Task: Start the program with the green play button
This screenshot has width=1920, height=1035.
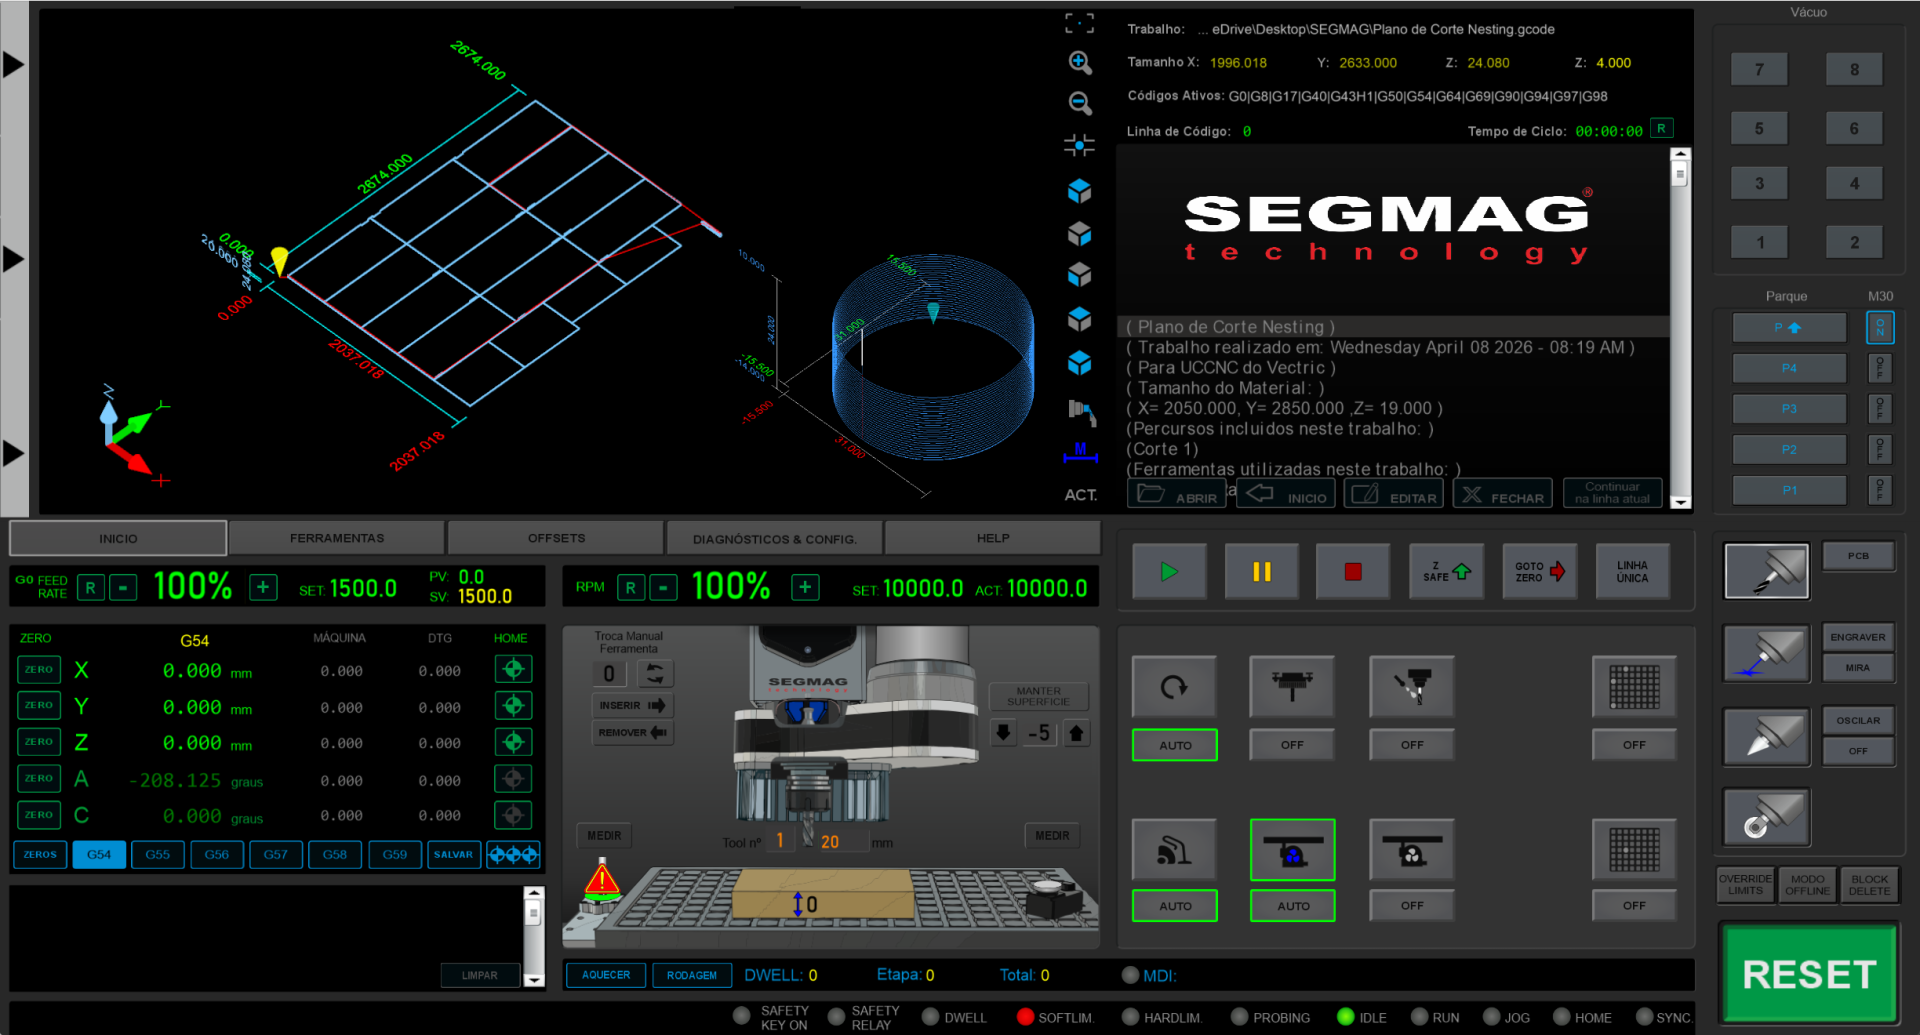Action: (1169, 572)
